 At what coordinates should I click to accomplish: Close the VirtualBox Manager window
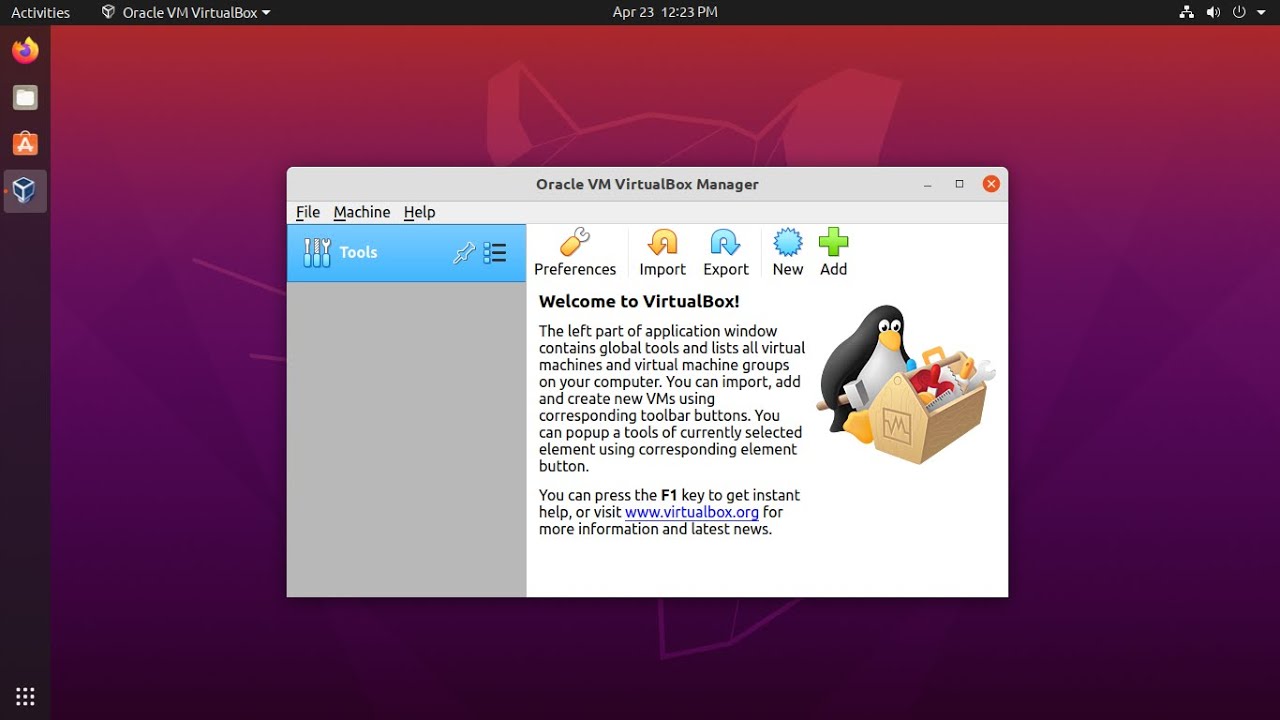click(x=991, y=184)
